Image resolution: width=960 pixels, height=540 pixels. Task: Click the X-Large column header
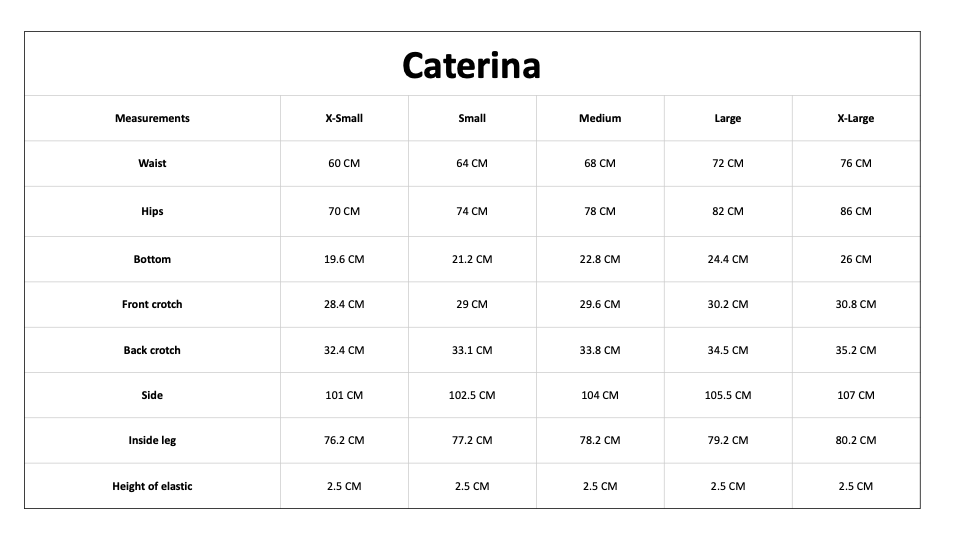[x=856, y=118]
